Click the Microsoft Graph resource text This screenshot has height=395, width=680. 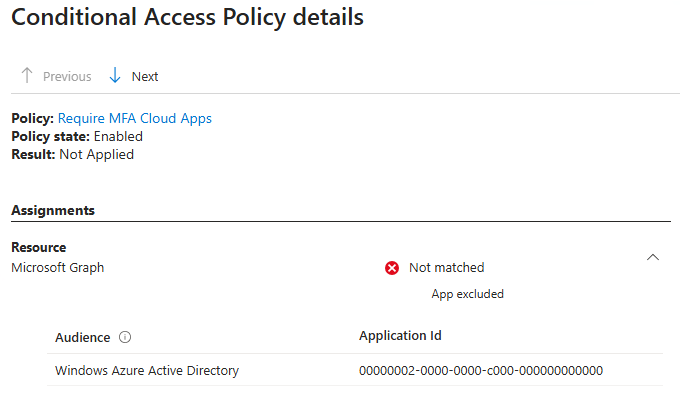pos(58,268)
